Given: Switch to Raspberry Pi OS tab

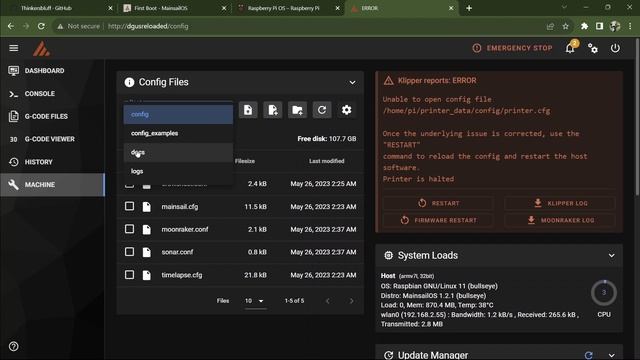Looking at the screenshot, I should pyautogui.click(x=287, y=8).
